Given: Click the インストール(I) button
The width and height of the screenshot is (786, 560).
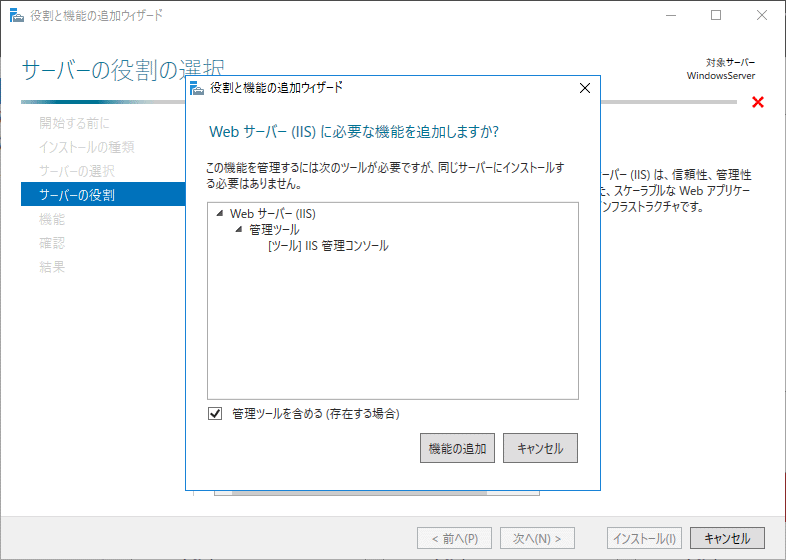Looking at the screenshot, I should pos(644,538).
